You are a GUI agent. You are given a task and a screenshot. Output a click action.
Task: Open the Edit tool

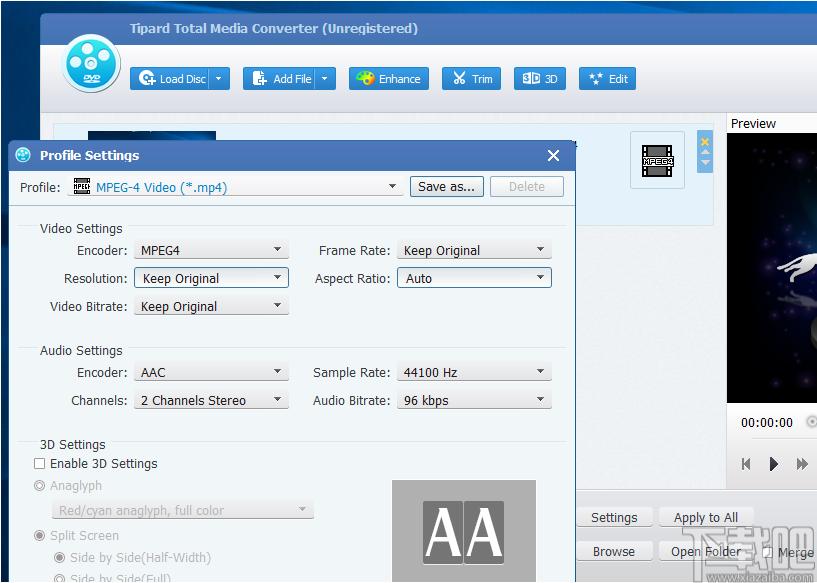[x=608, y=79]
